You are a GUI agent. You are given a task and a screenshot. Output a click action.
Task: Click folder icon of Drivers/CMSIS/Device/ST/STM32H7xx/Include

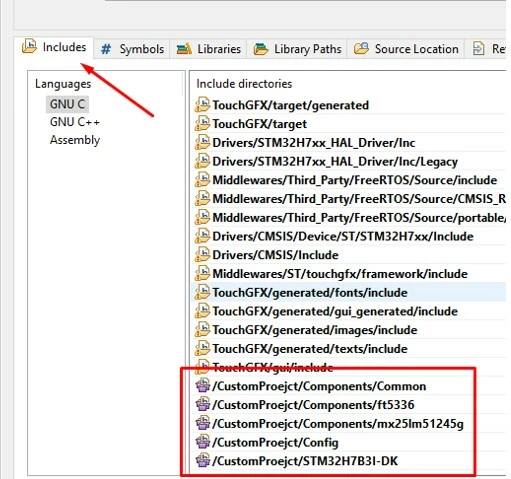[202, 236]
